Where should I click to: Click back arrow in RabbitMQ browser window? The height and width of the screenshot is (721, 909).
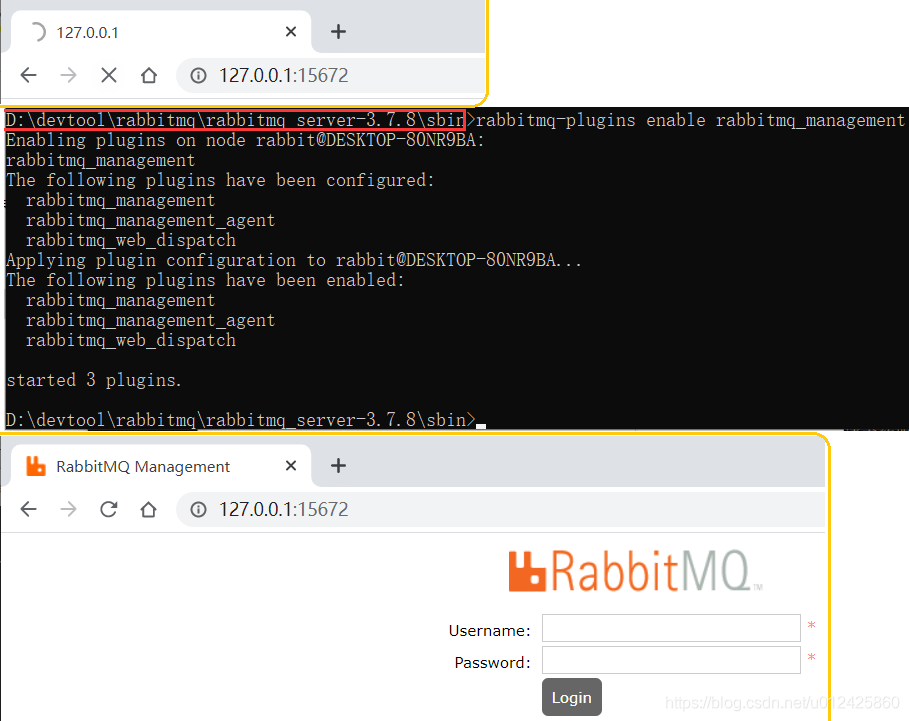tap(28, 509)
